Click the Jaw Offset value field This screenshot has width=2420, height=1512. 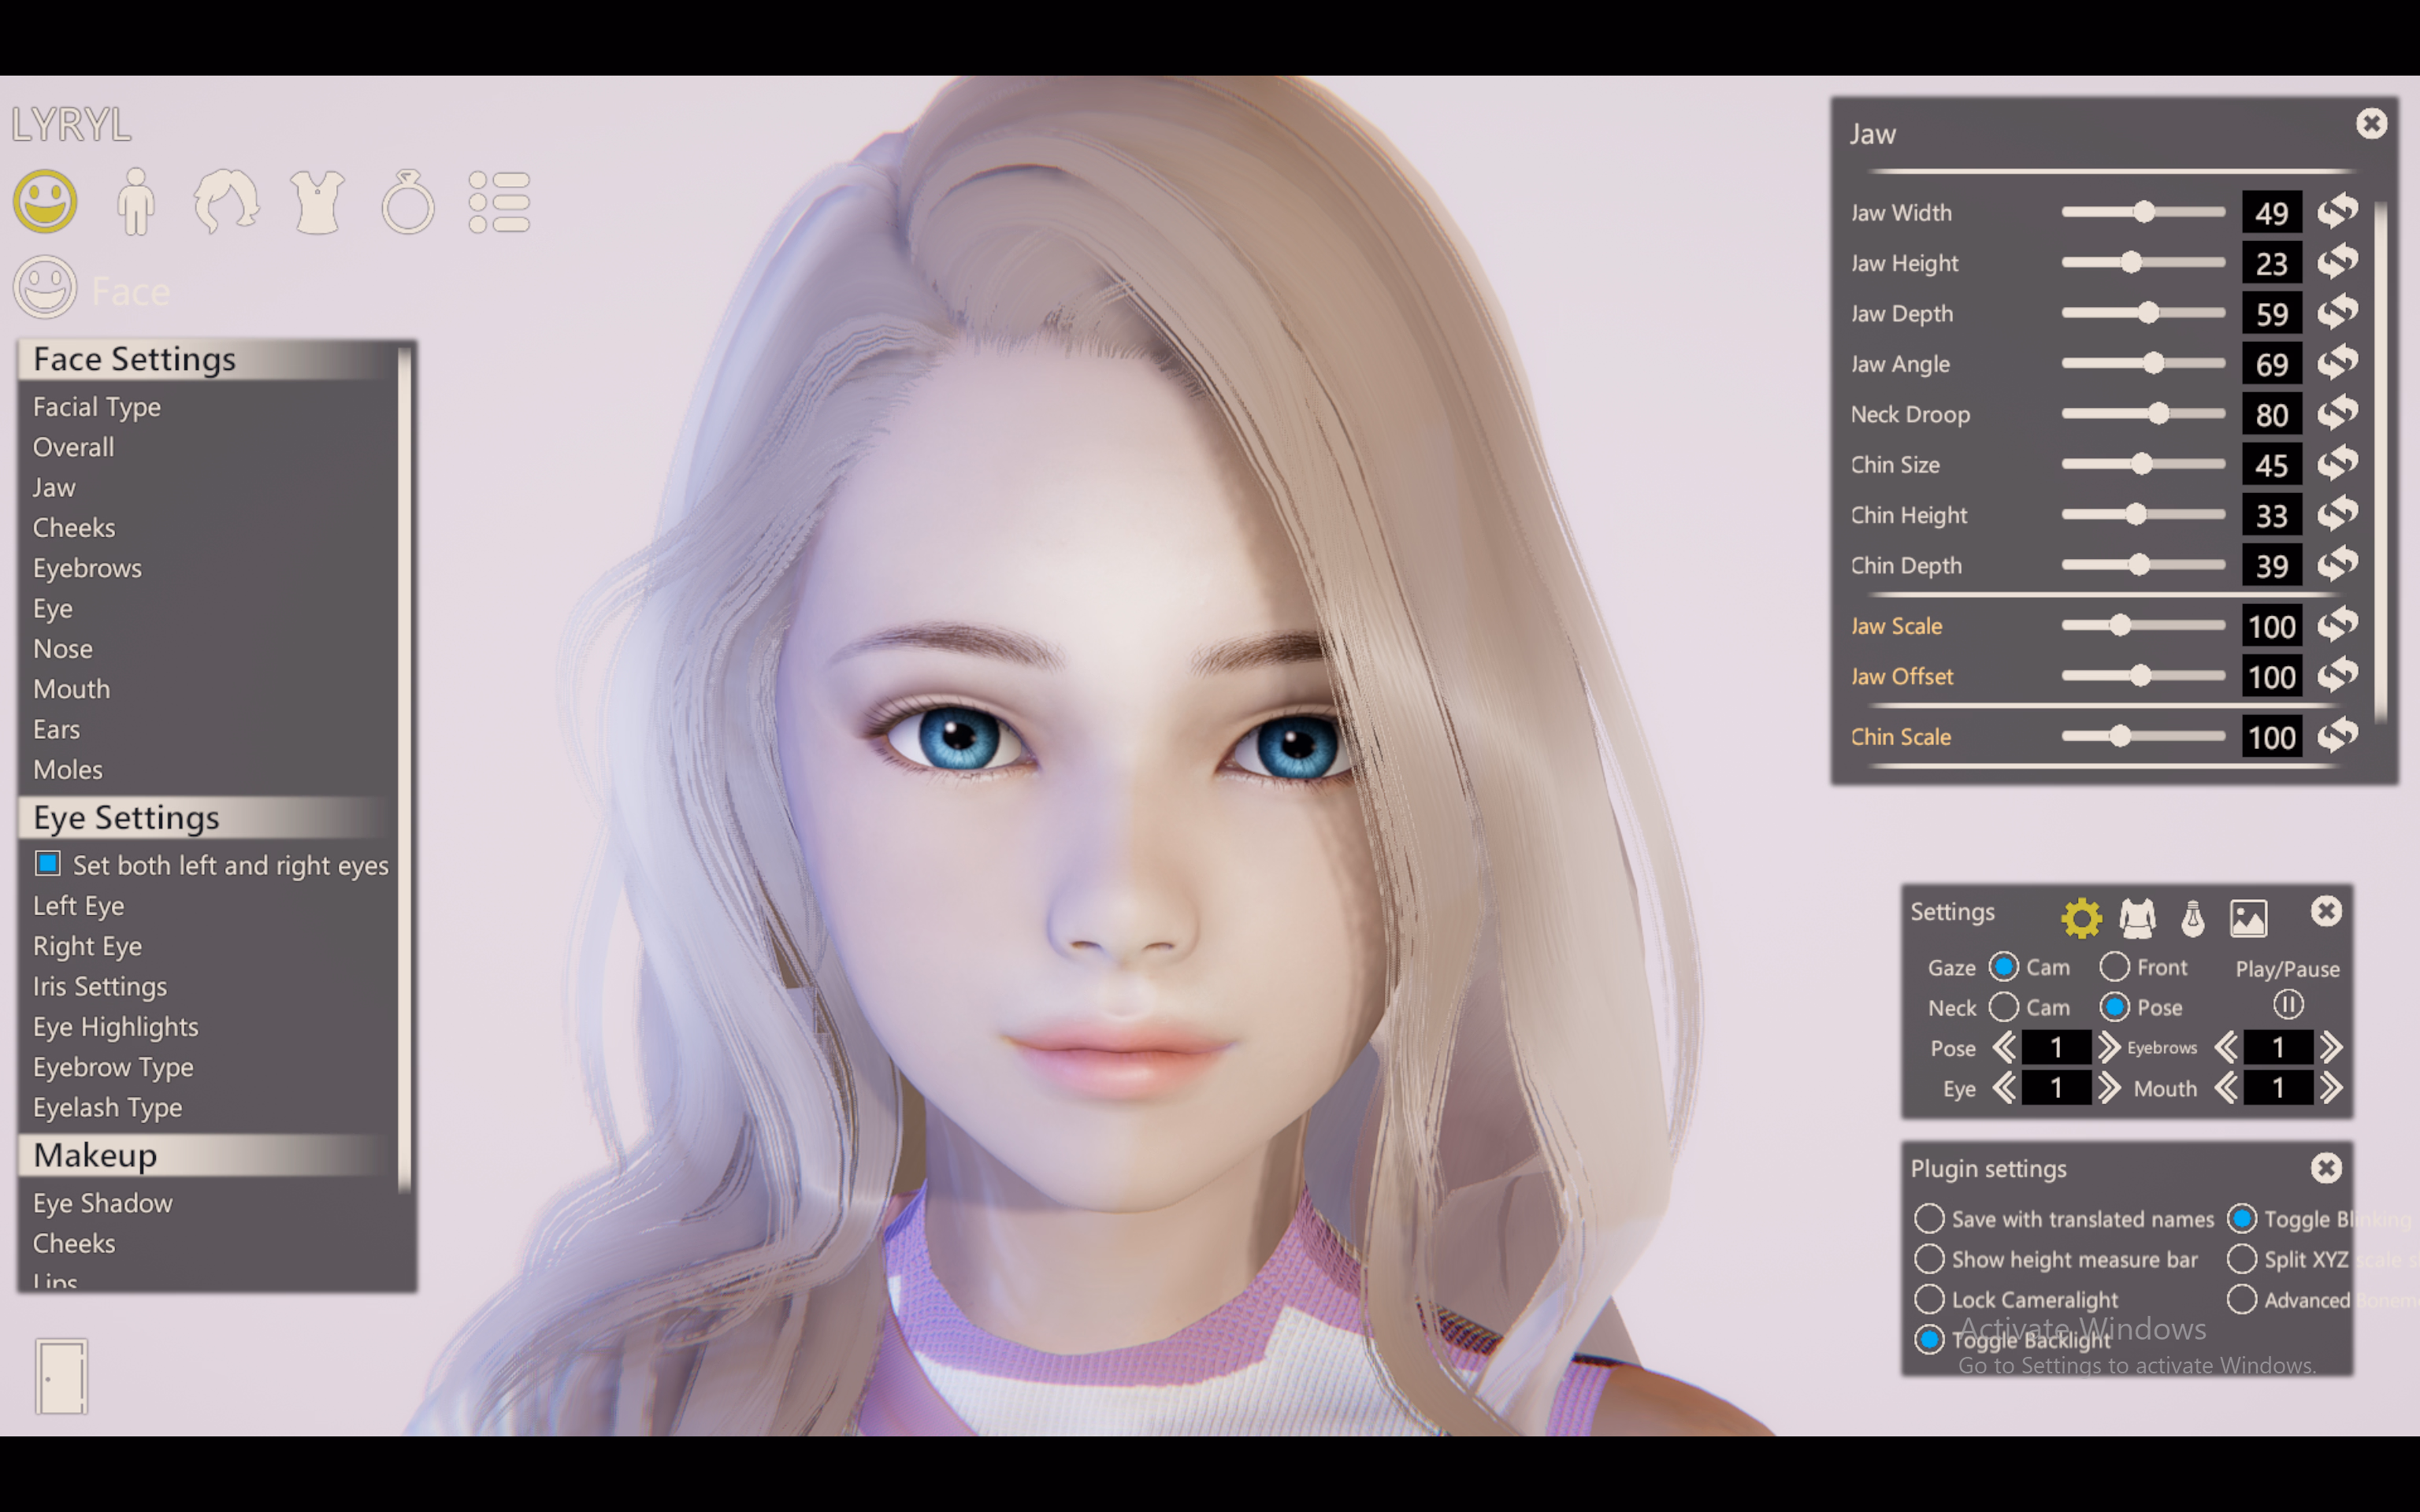point(2271,677)
